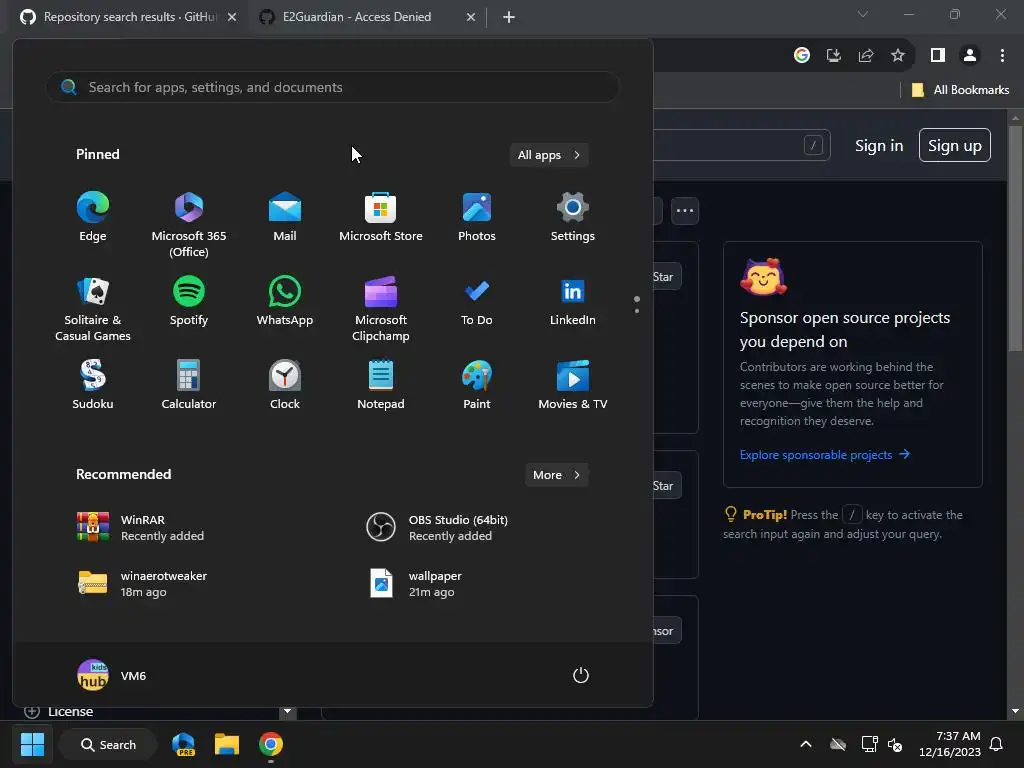Open recommended OBS Studio (64bit)
The image size is (1024, 768).
pyautogui.click(x=438, y=528)
